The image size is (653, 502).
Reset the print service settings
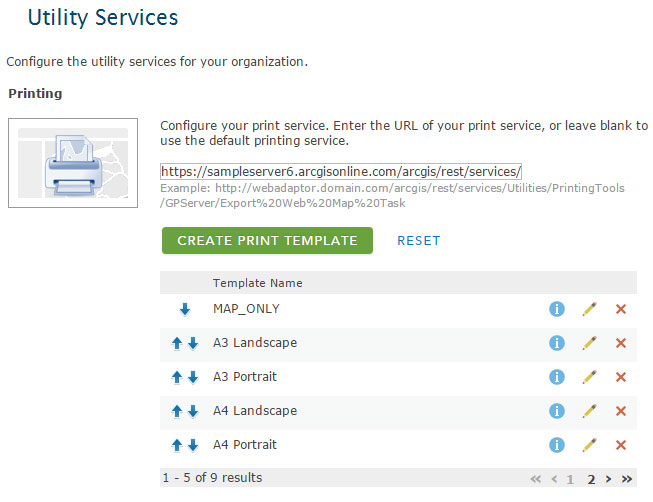coord(418,241)
